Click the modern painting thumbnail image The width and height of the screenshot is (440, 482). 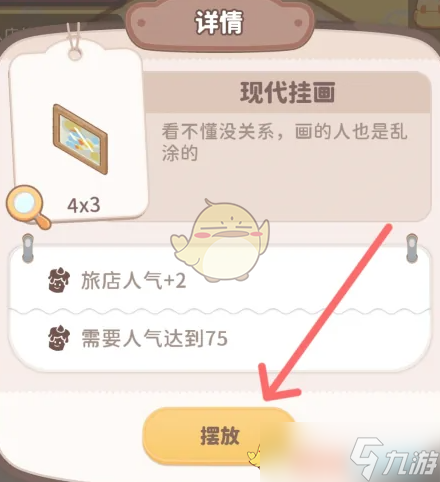pos(80,139)
